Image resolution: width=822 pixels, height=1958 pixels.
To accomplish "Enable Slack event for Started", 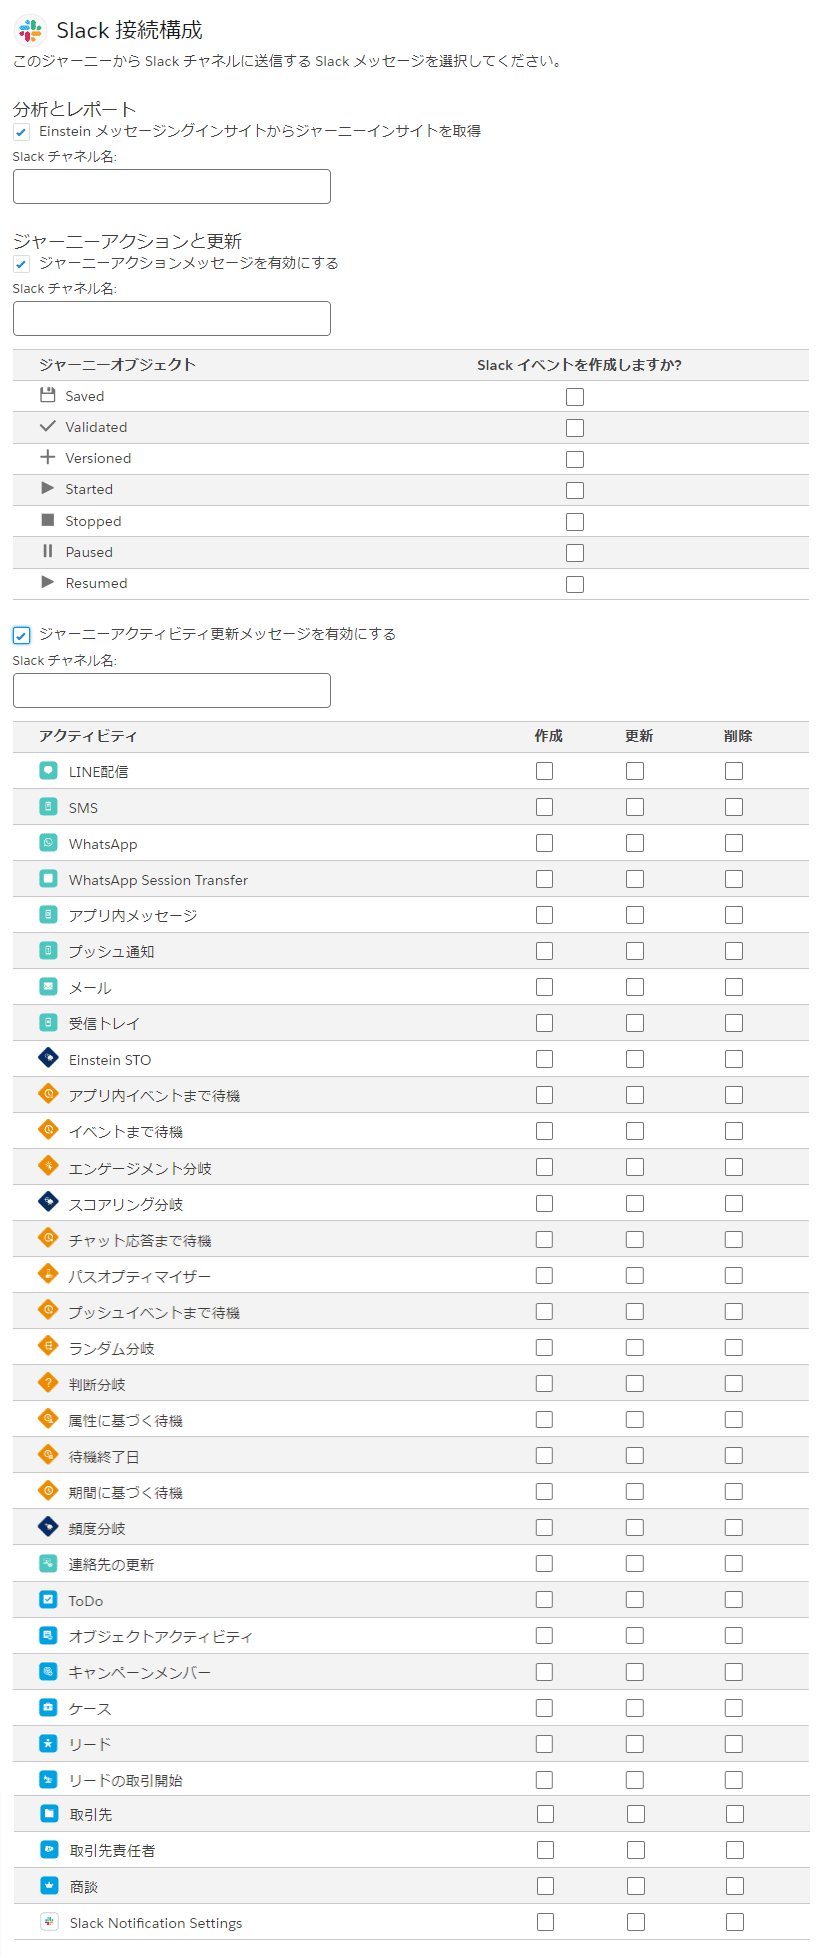I will tap(575, 490).
